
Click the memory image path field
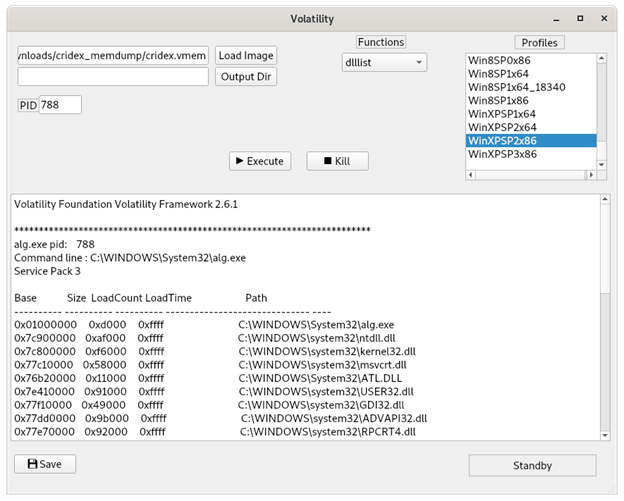(113, 55)
